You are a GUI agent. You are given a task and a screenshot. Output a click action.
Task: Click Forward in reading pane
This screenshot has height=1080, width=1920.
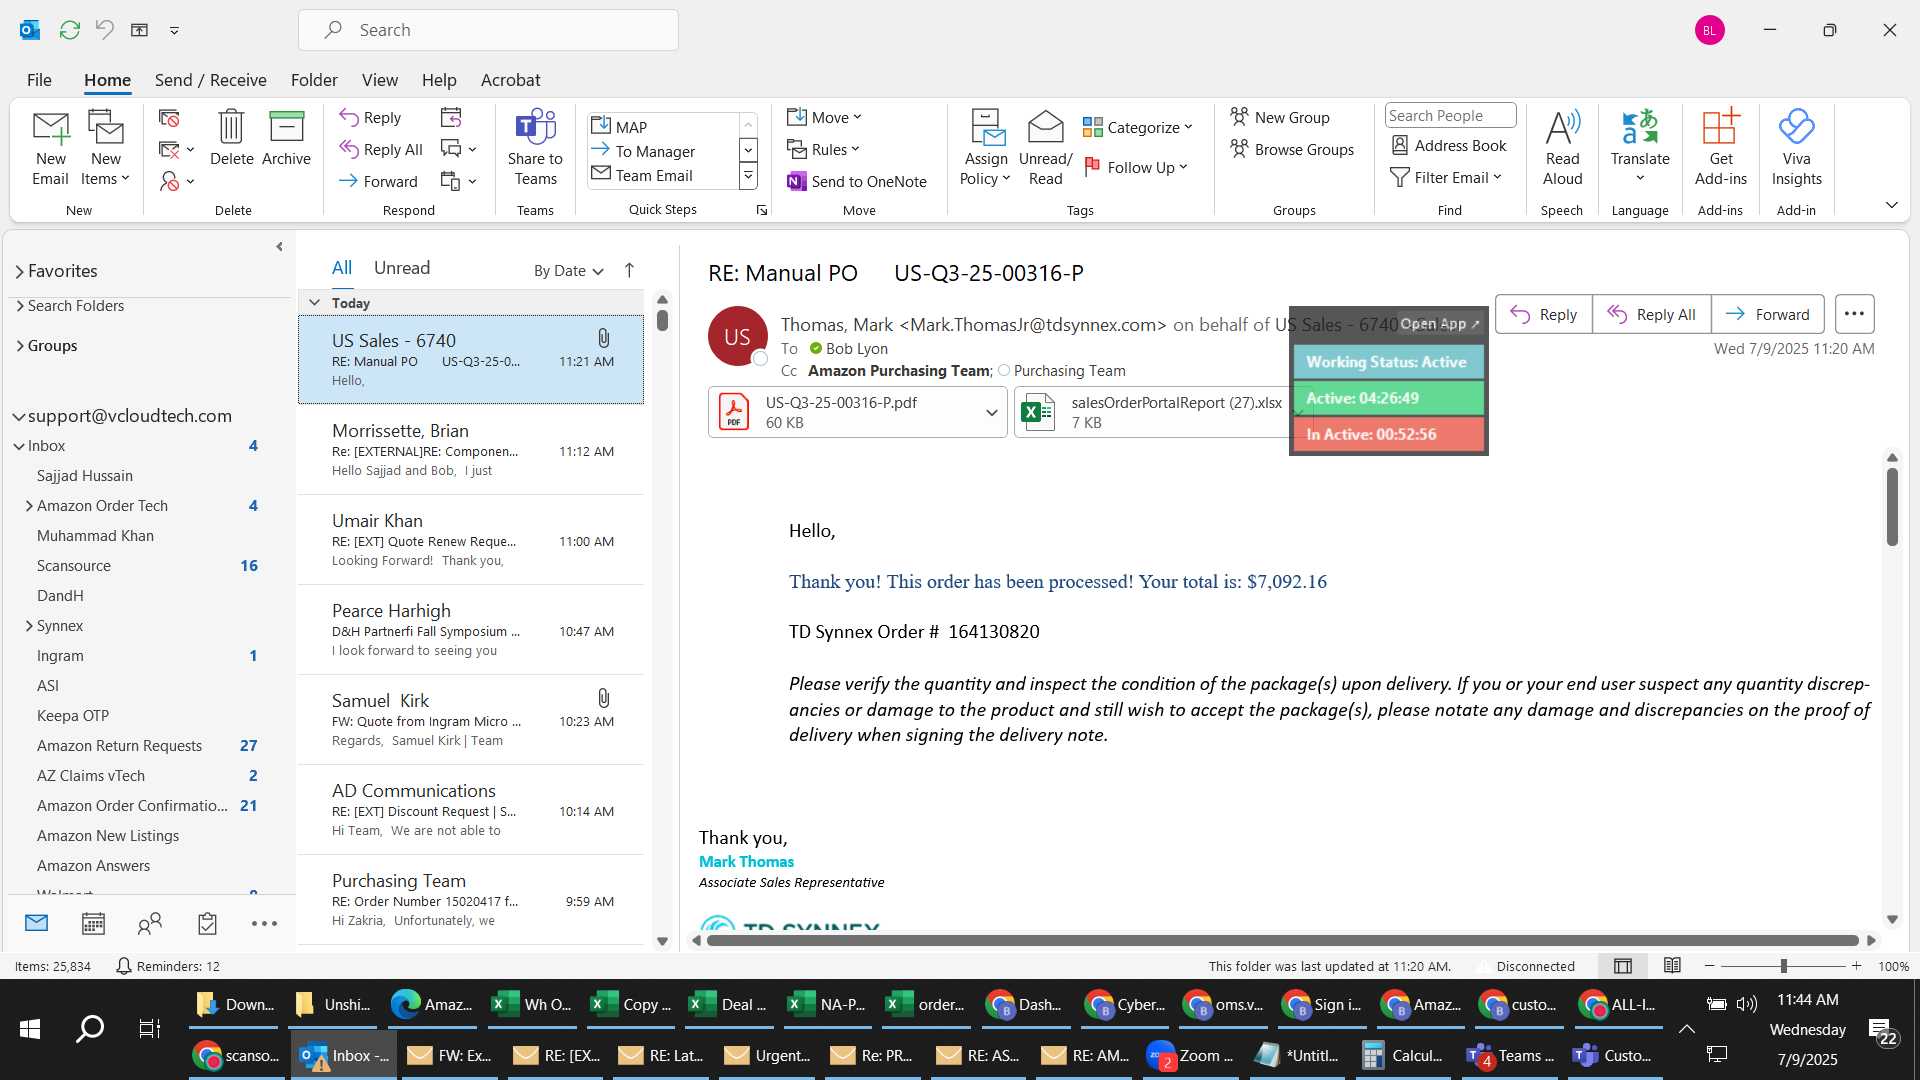pyautogui.click(x=1767, y=314)
